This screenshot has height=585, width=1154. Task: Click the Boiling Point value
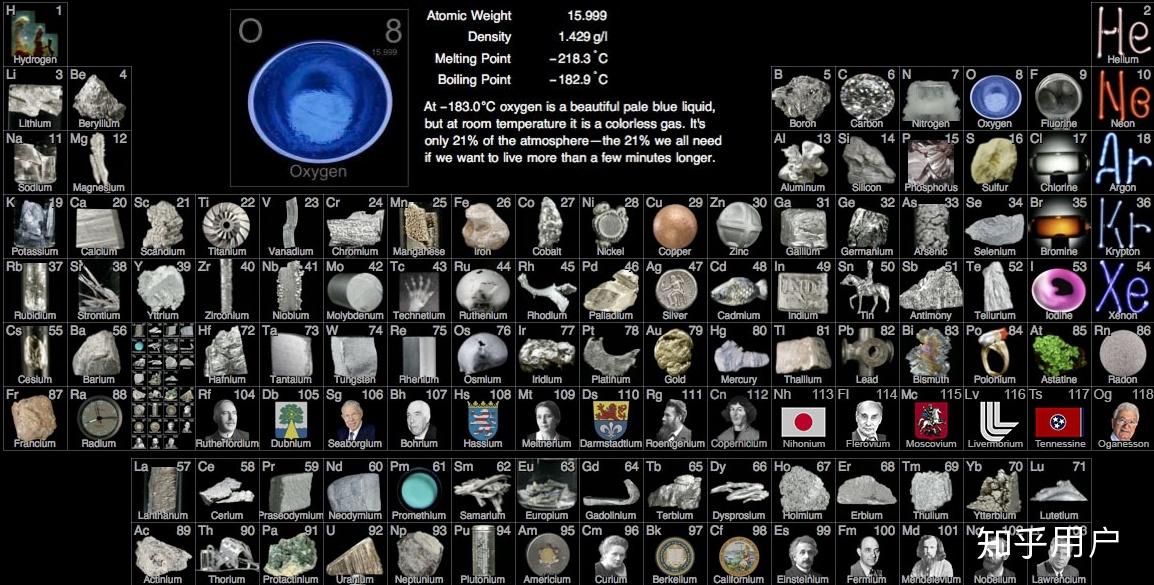click(x=578, y=79)
